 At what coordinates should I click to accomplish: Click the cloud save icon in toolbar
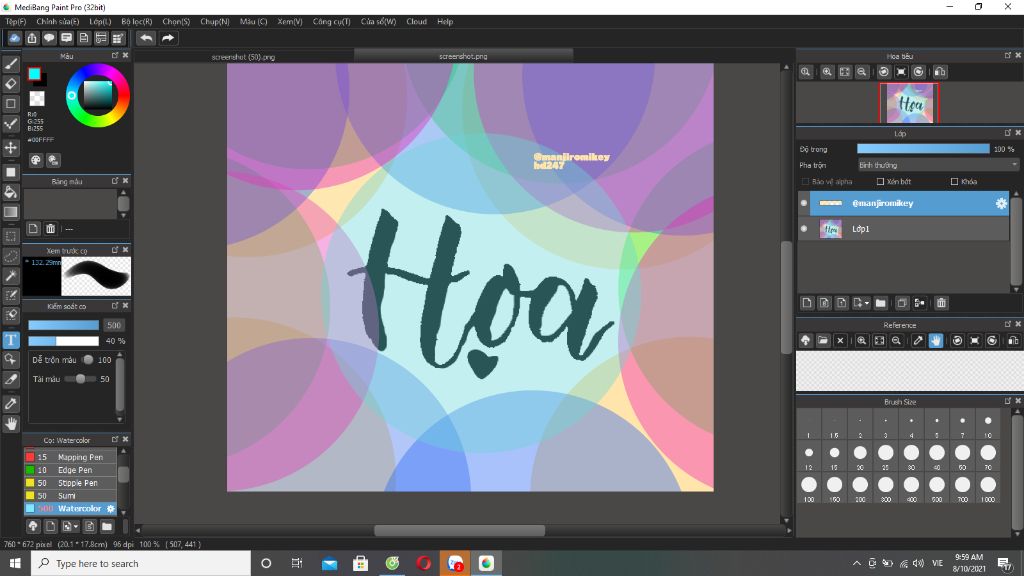point(14,38)
